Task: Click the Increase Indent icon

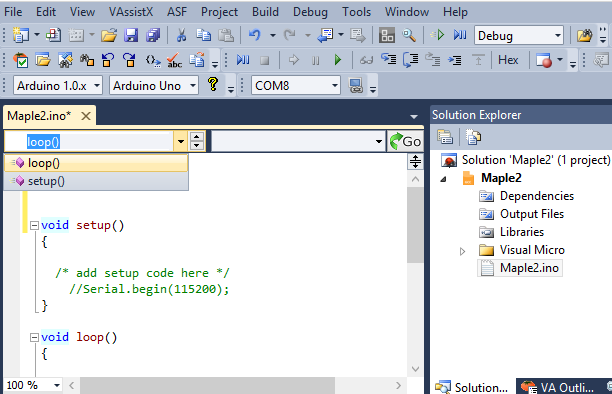Action: tap(454, 60)
